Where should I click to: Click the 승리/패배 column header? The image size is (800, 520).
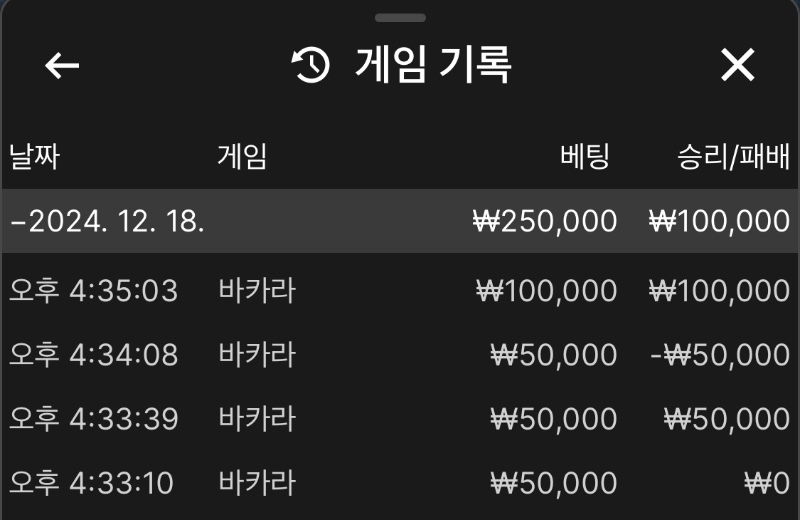(734, 156)
